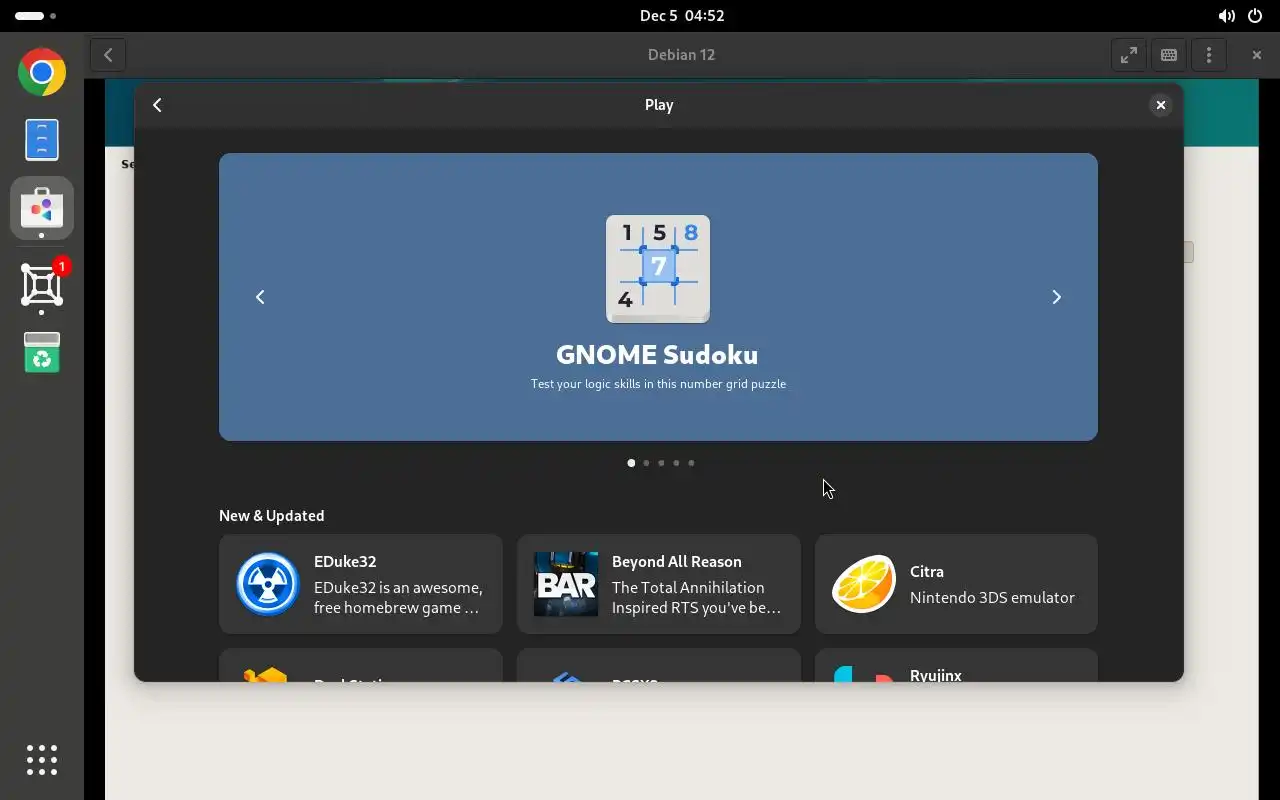Select the second carousel page dot
Viewport: 1280px width, 800px height.
click(x=646, y=463)
